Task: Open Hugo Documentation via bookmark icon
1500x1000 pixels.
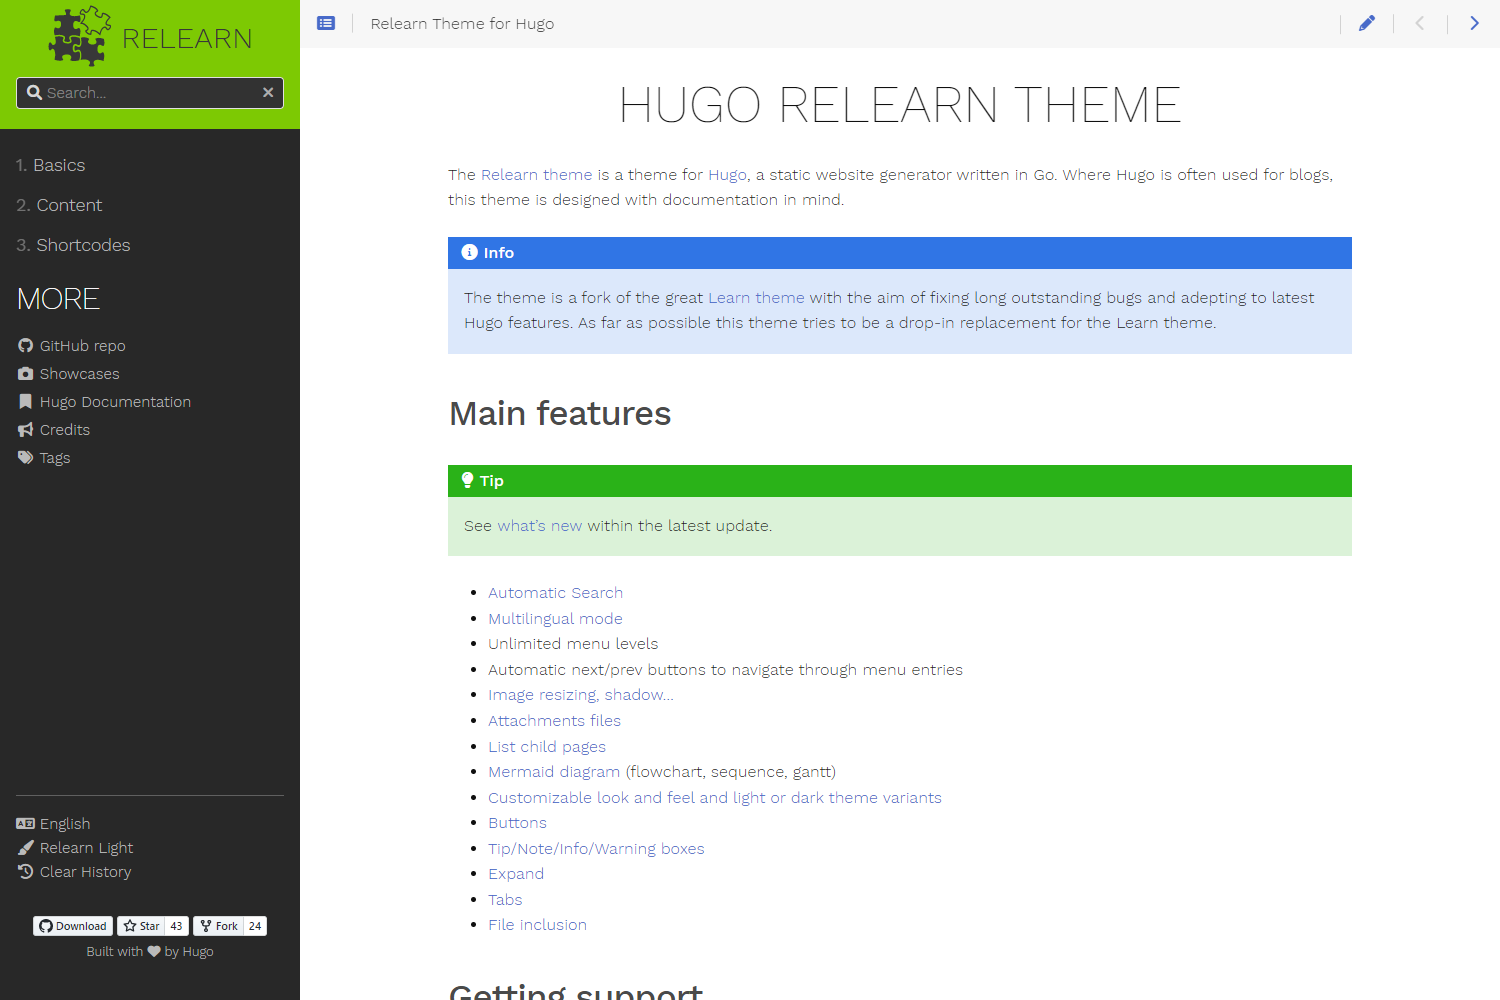Action: 25,401
